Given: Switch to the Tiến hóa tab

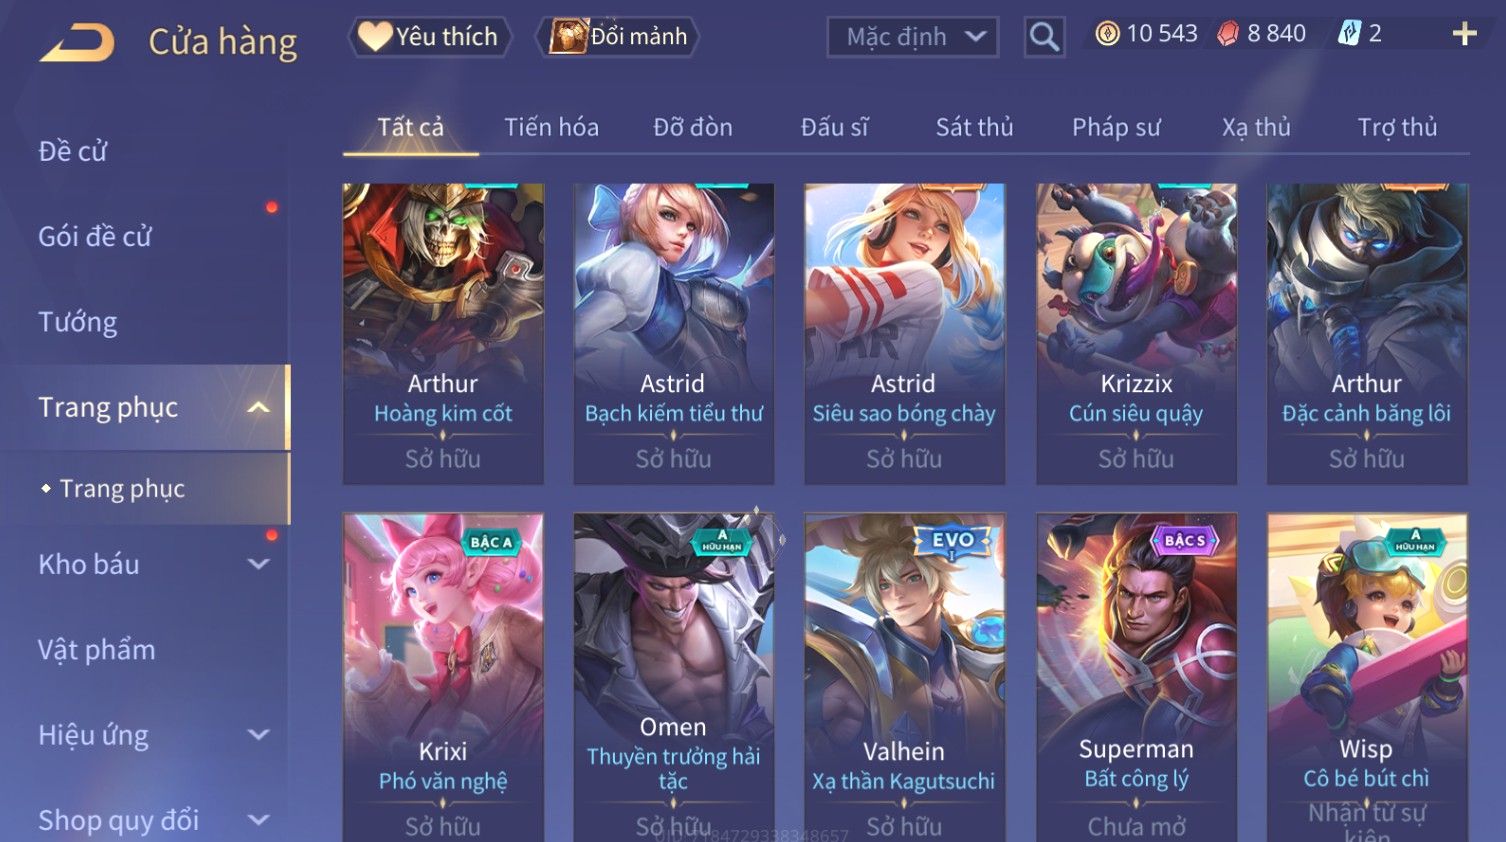Looking at the screenshot, I should tap(551, 127).
